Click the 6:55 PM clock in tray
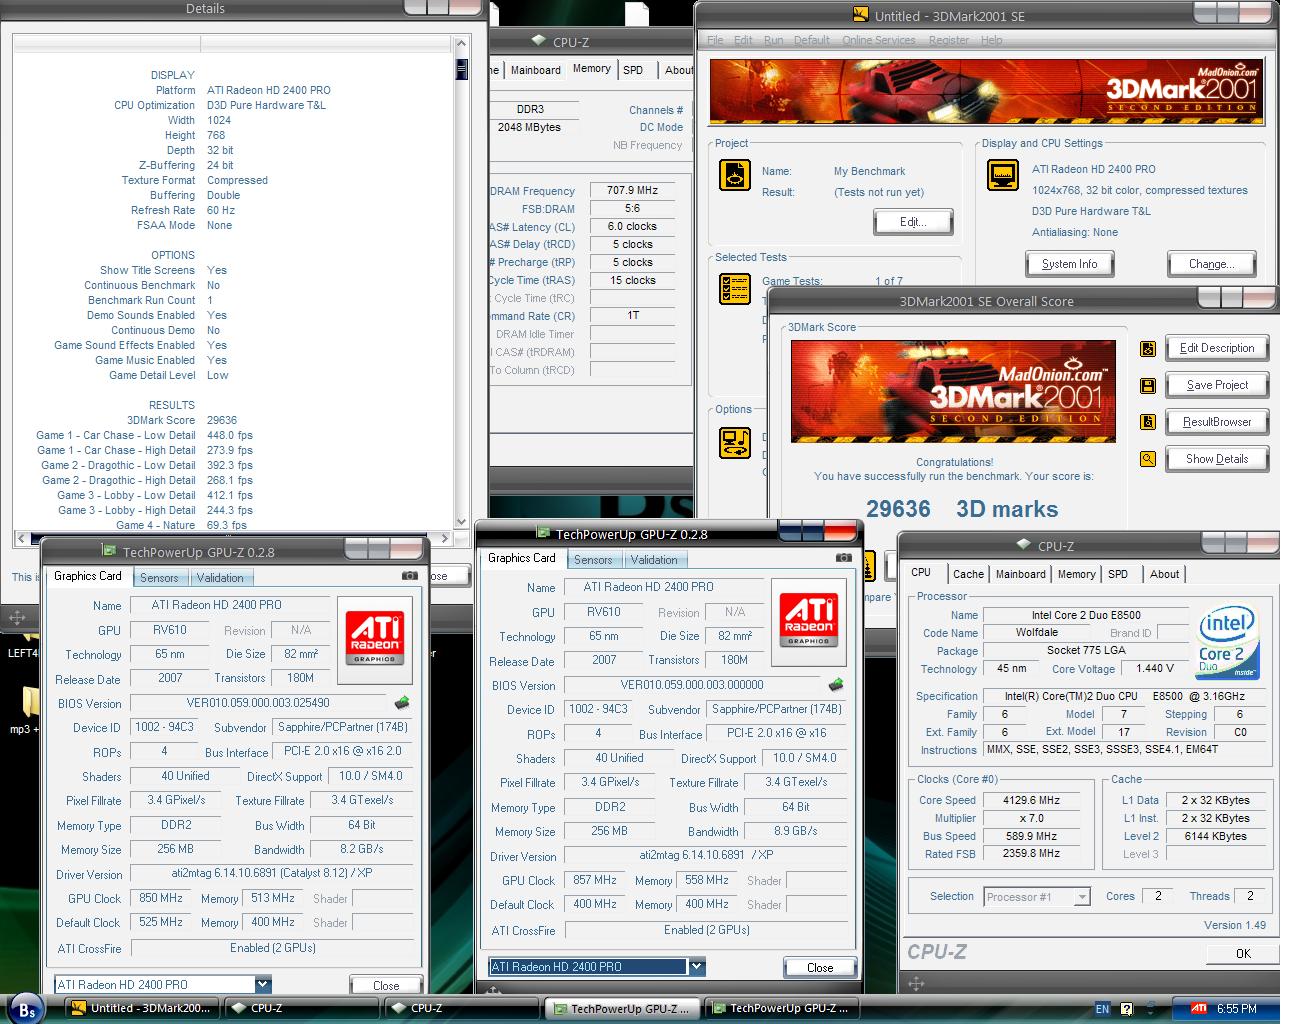 point(1237,1008)
